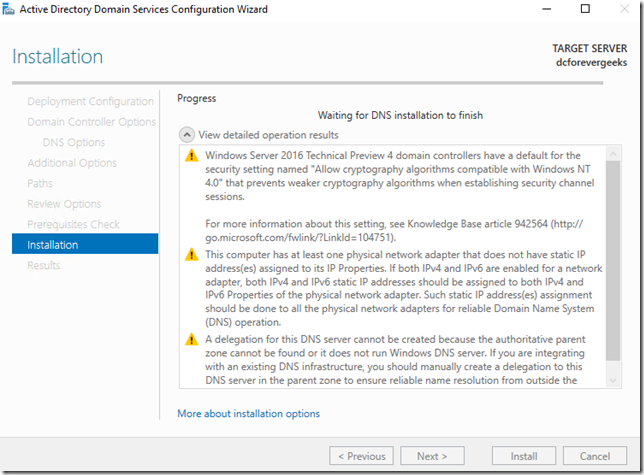
Task: Open the Deployment Configuration step
Action: click(x=90, y=101)
